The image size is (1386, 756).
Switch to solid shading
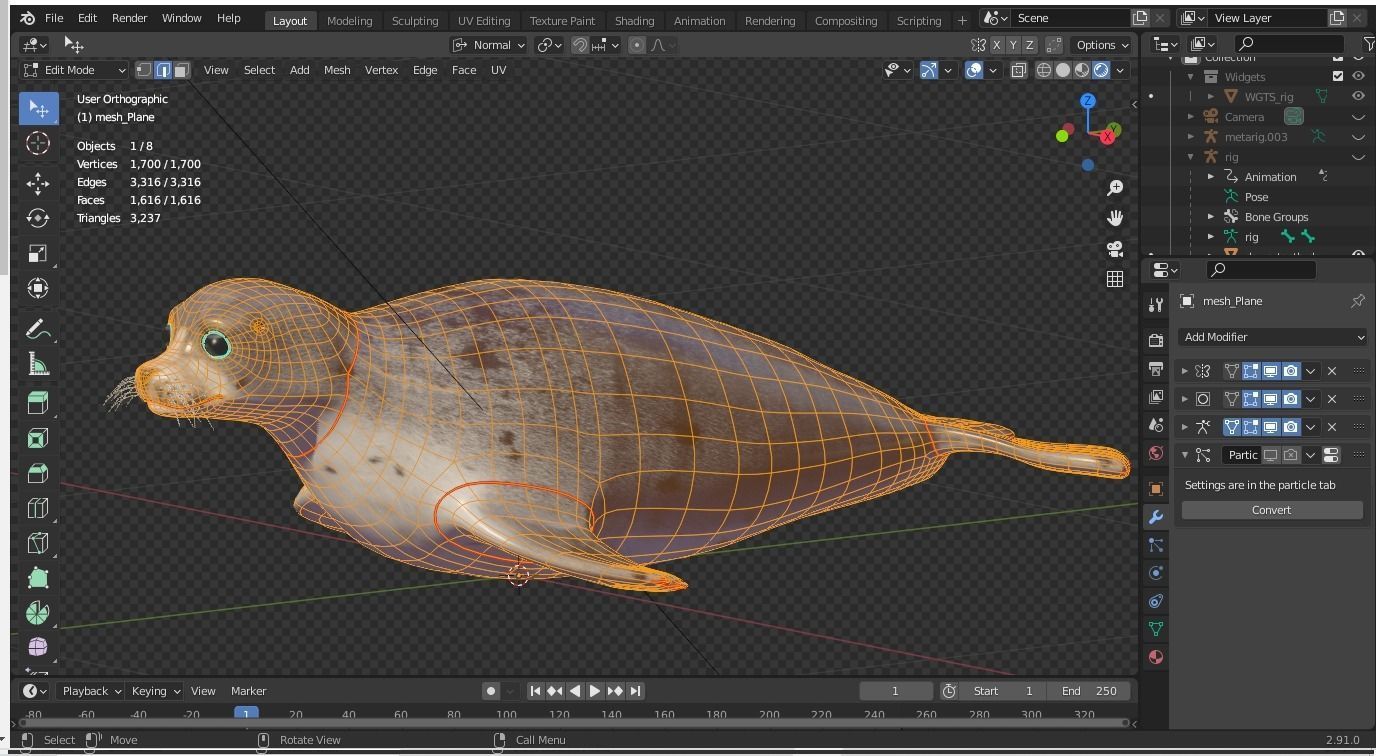click(1063, 70)
